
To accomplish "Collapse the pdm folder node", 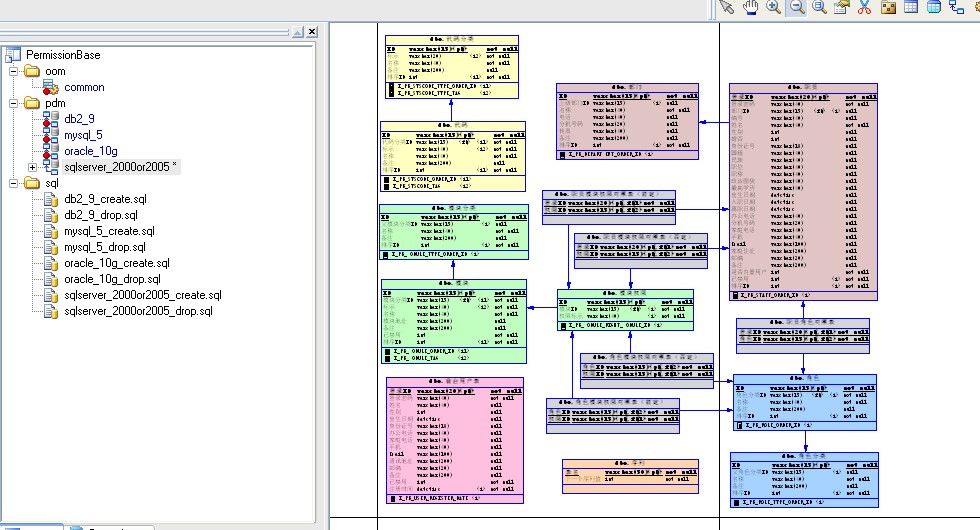I will (13, 103).
